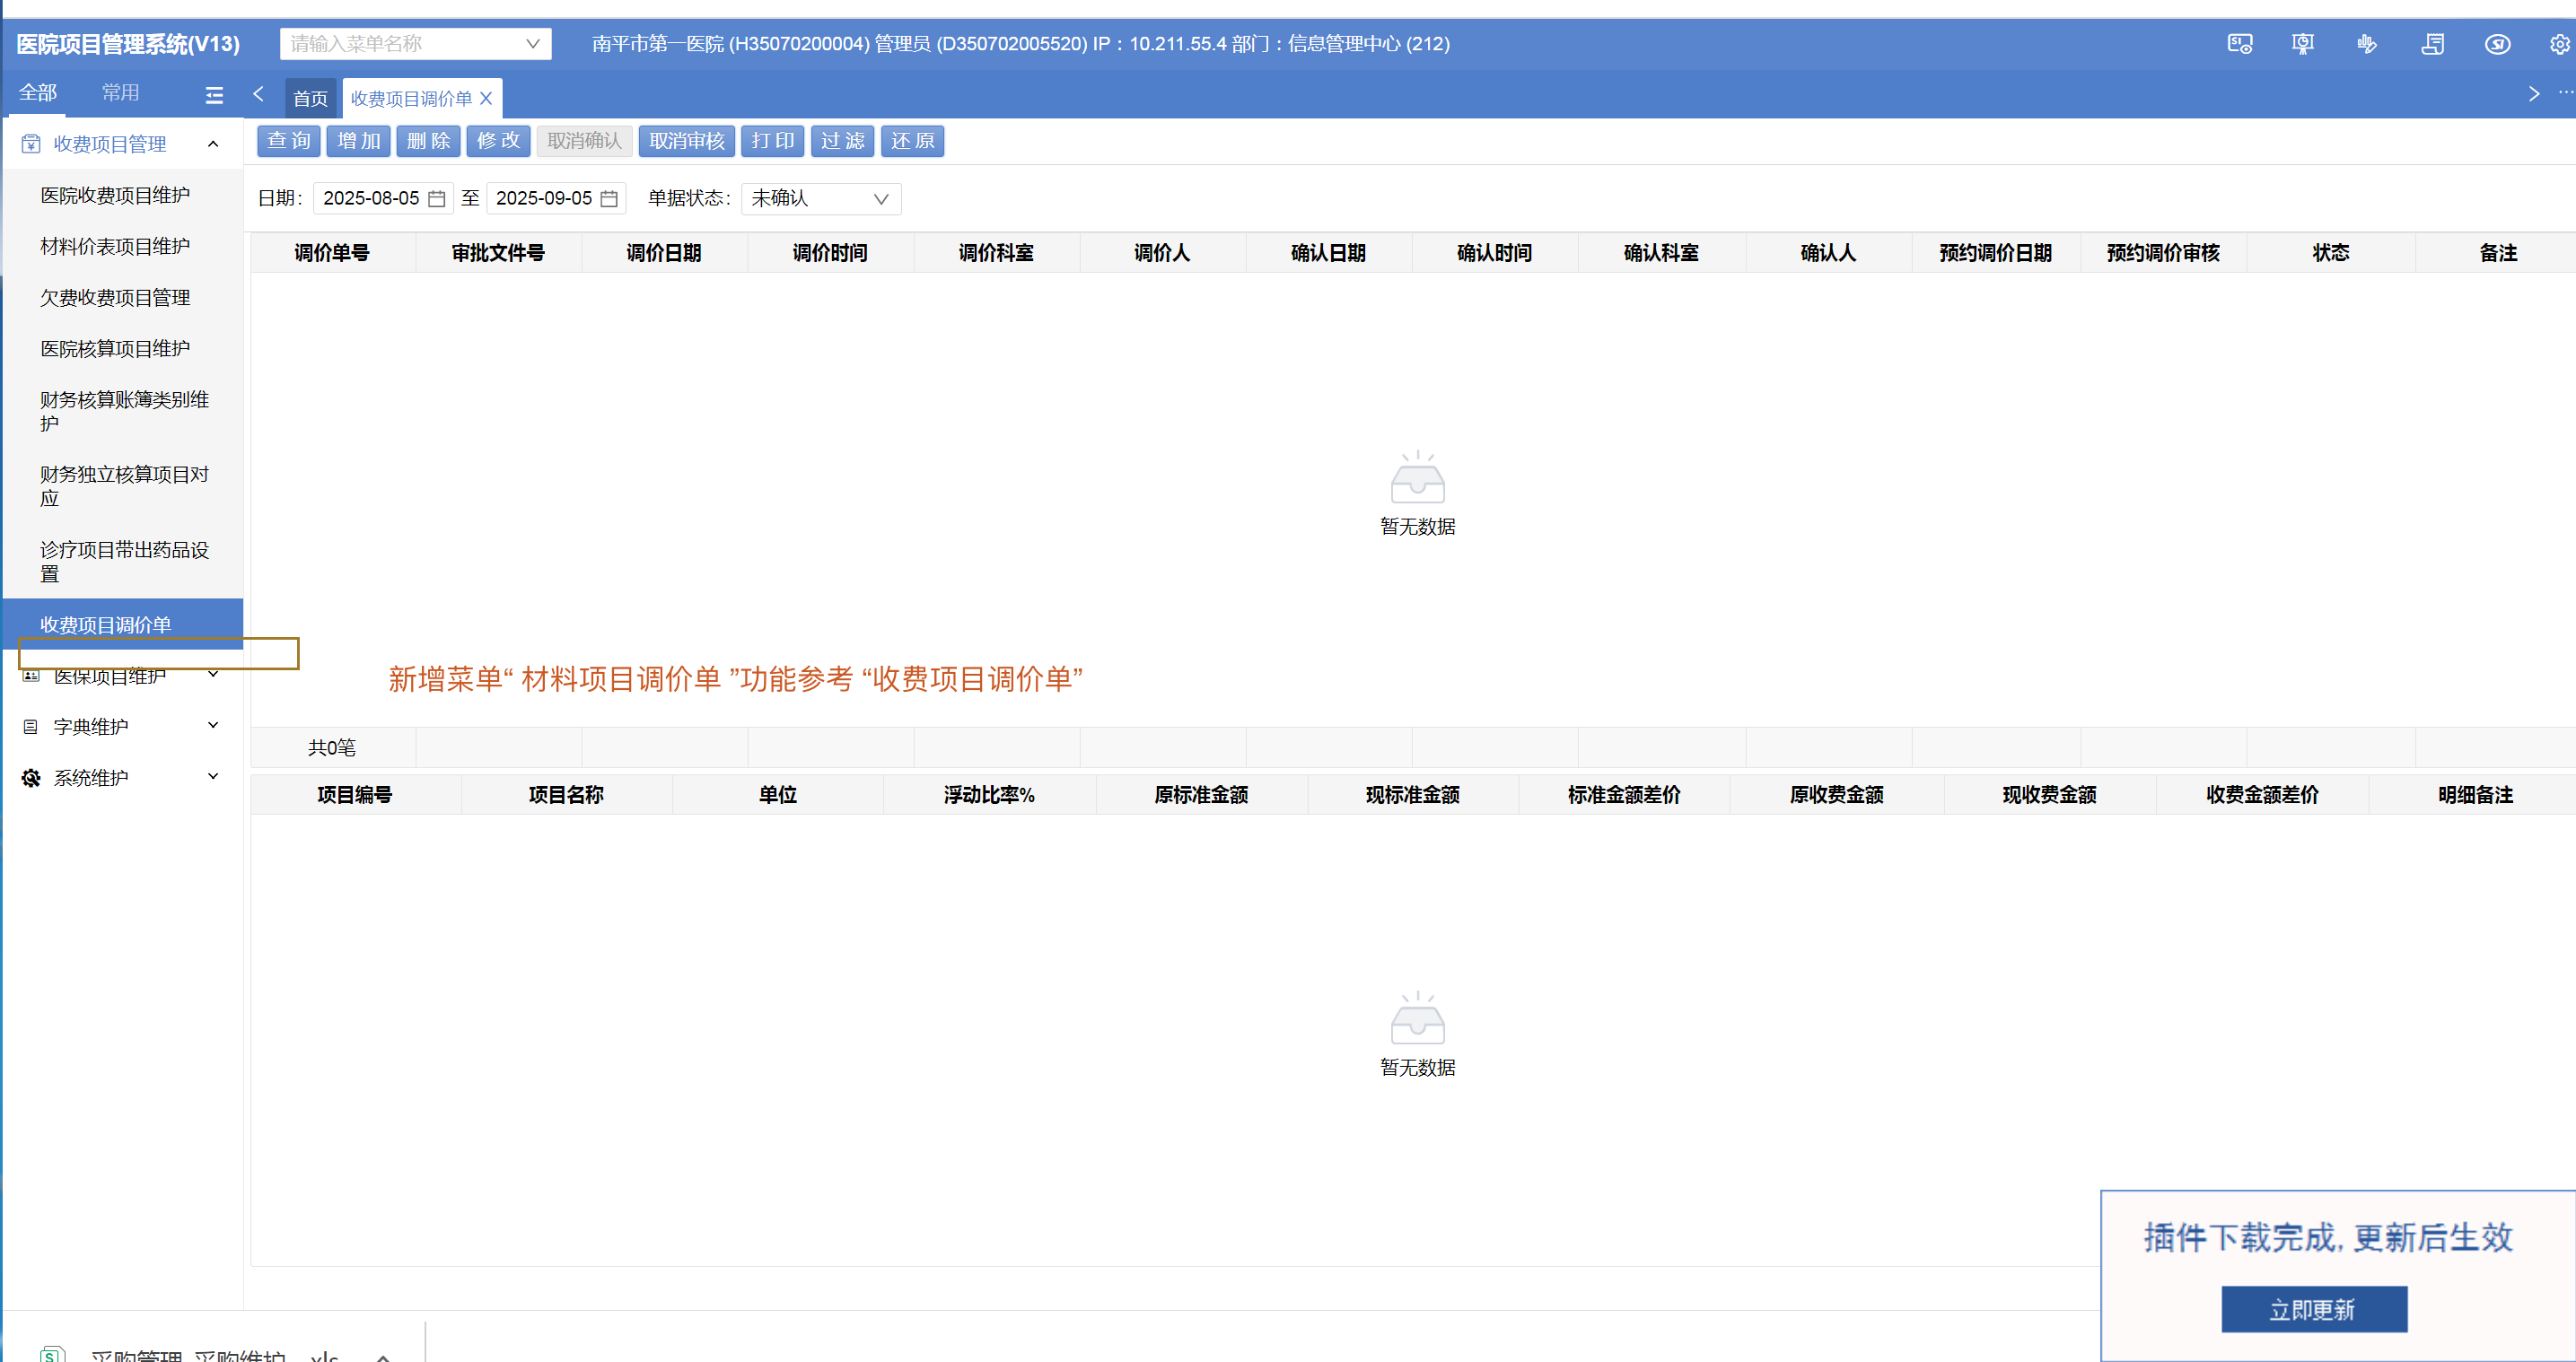Expand the 字典维护 menu group
Screen dimensions: 2576x1362
[120, 726]
